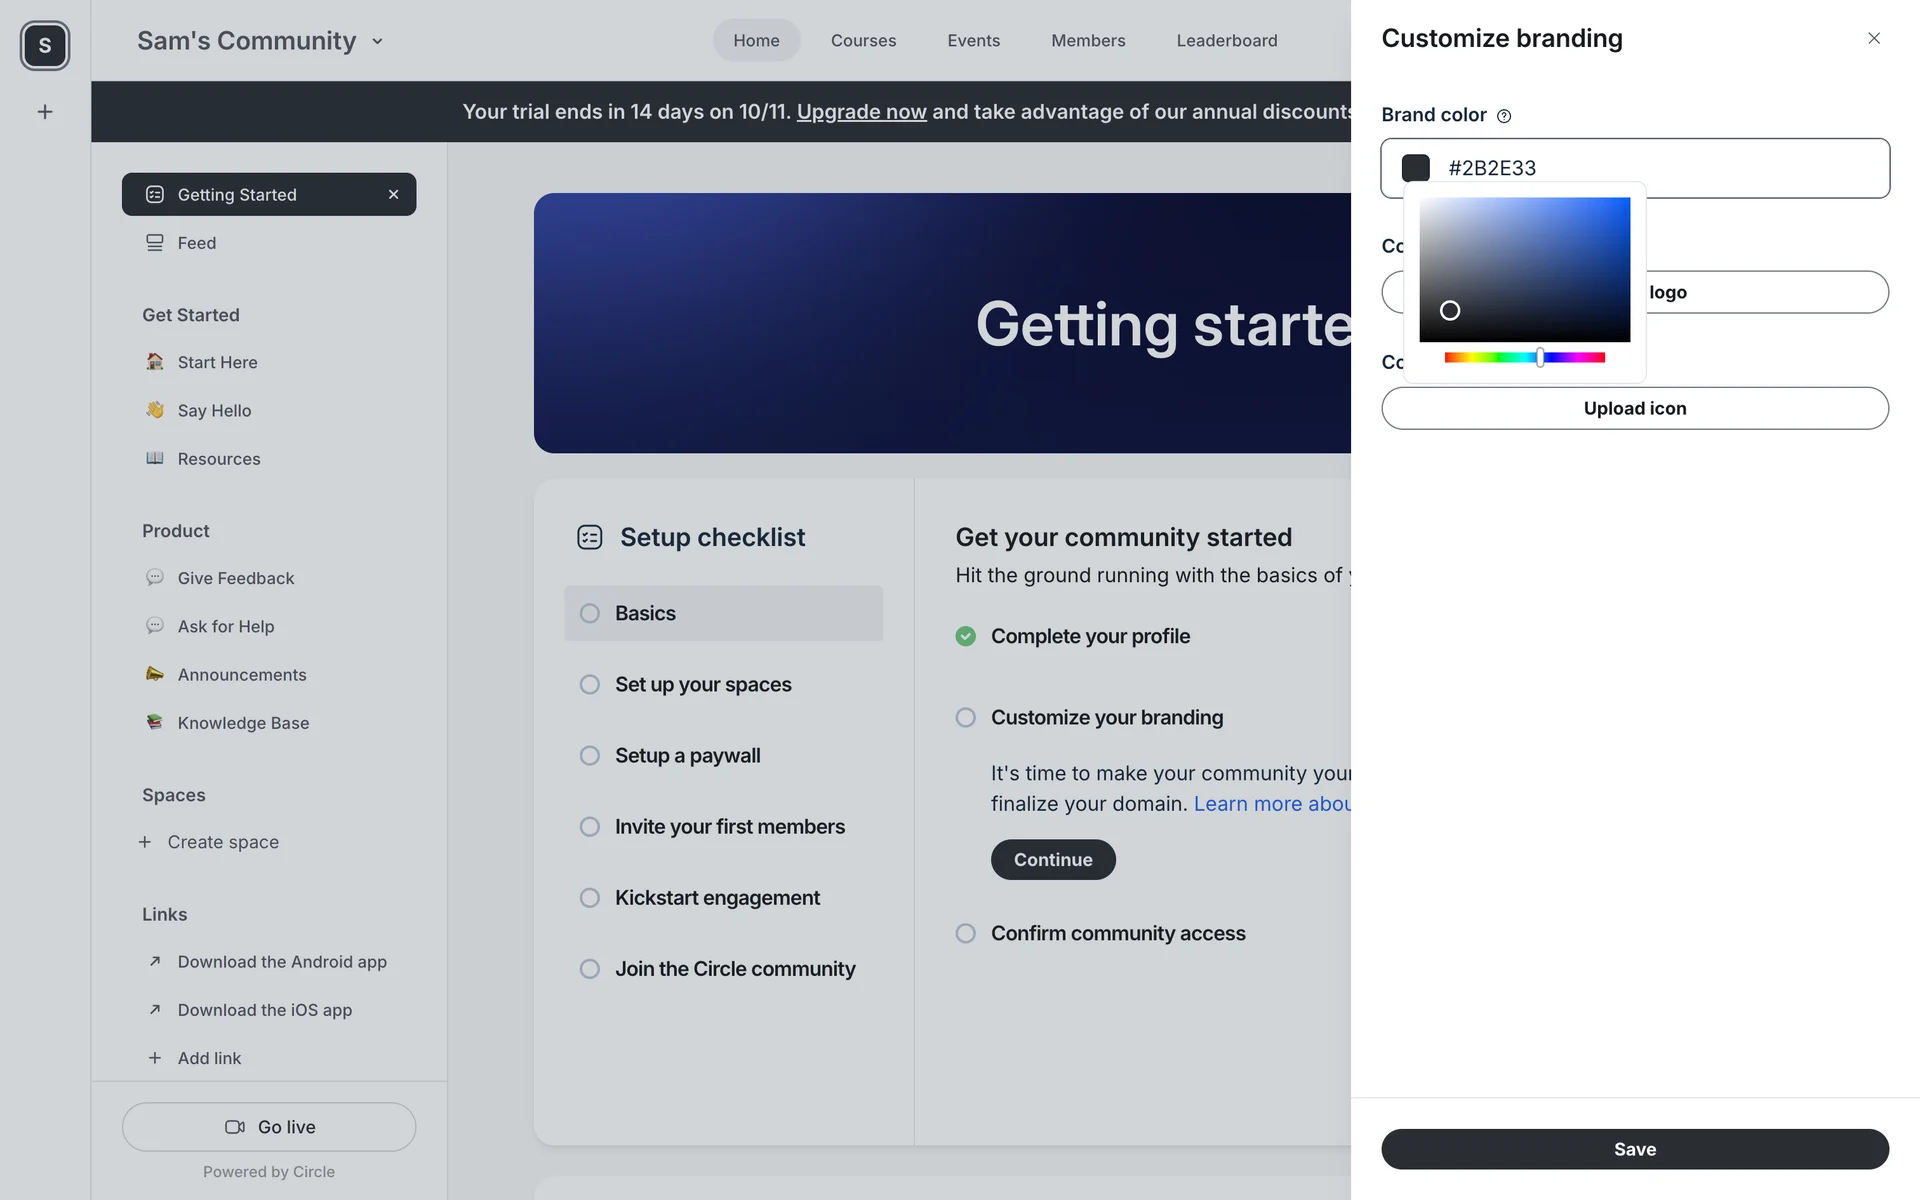1920x1200 pixels.
Task: Click the rainbow hue slider
Action: coord(1524,358)
